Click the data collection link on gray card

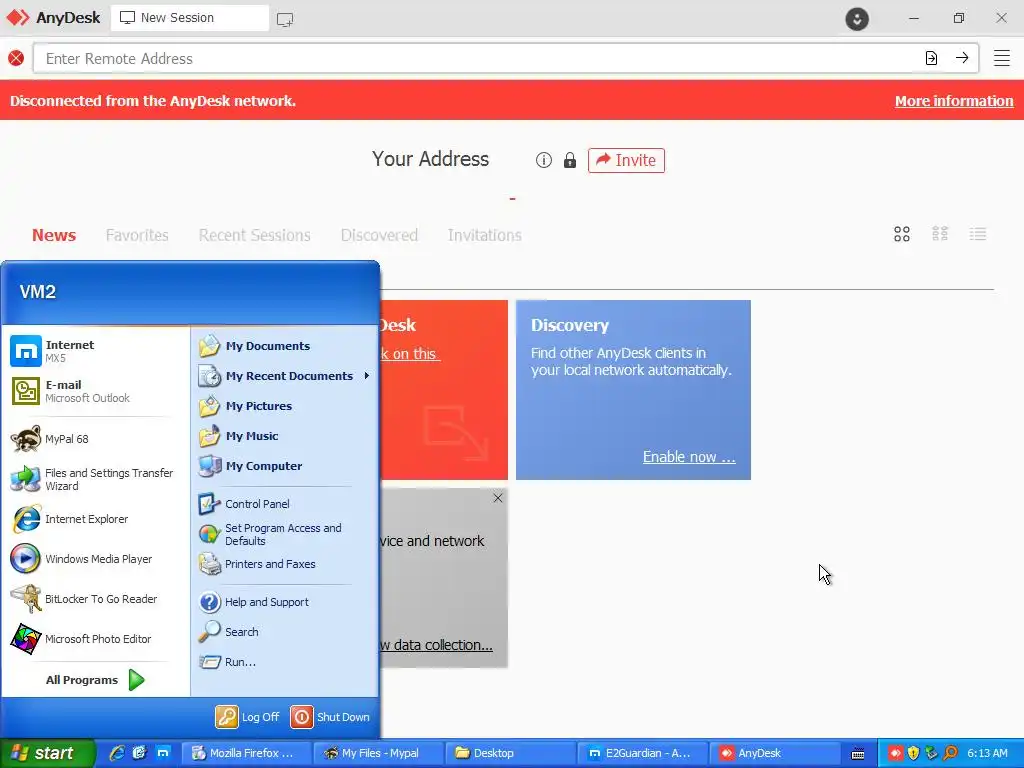[436, 645]
